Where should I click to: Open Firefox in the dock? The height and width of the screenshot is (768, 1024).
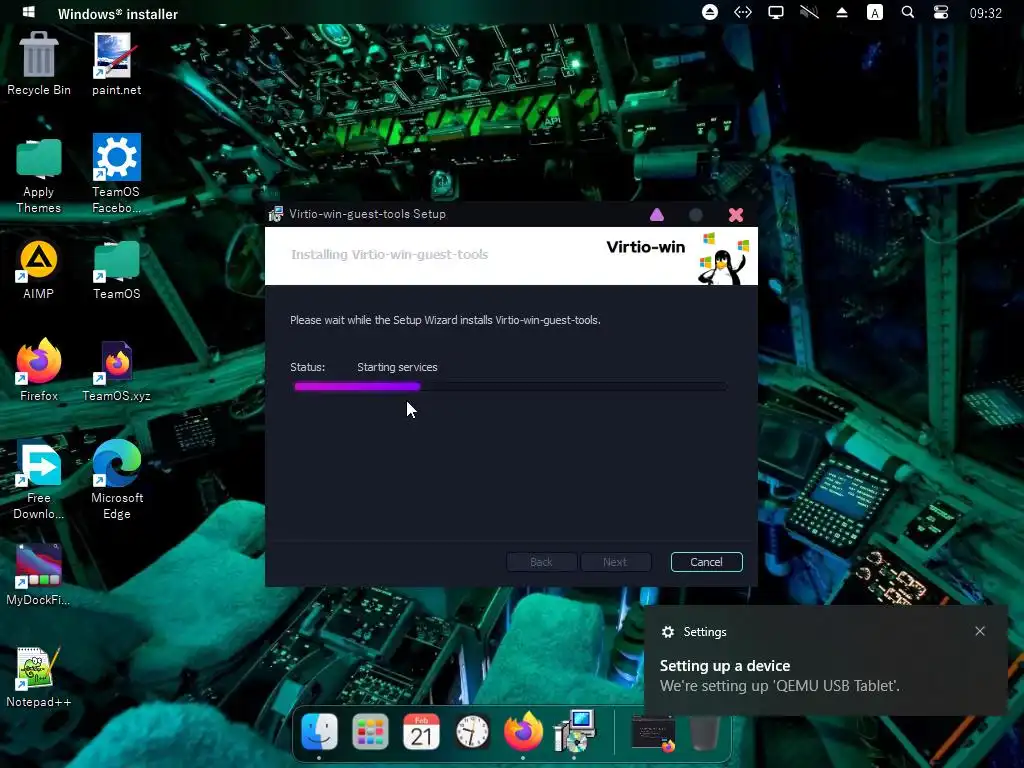click(x=523, y=731)
